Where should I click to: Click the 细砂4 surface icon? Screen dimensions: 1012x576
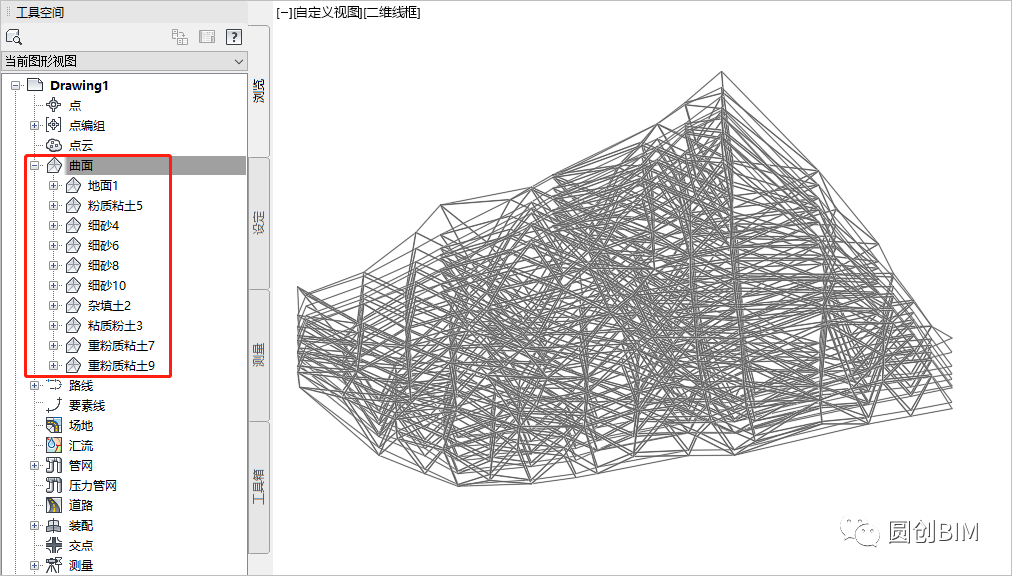[73, 225]
